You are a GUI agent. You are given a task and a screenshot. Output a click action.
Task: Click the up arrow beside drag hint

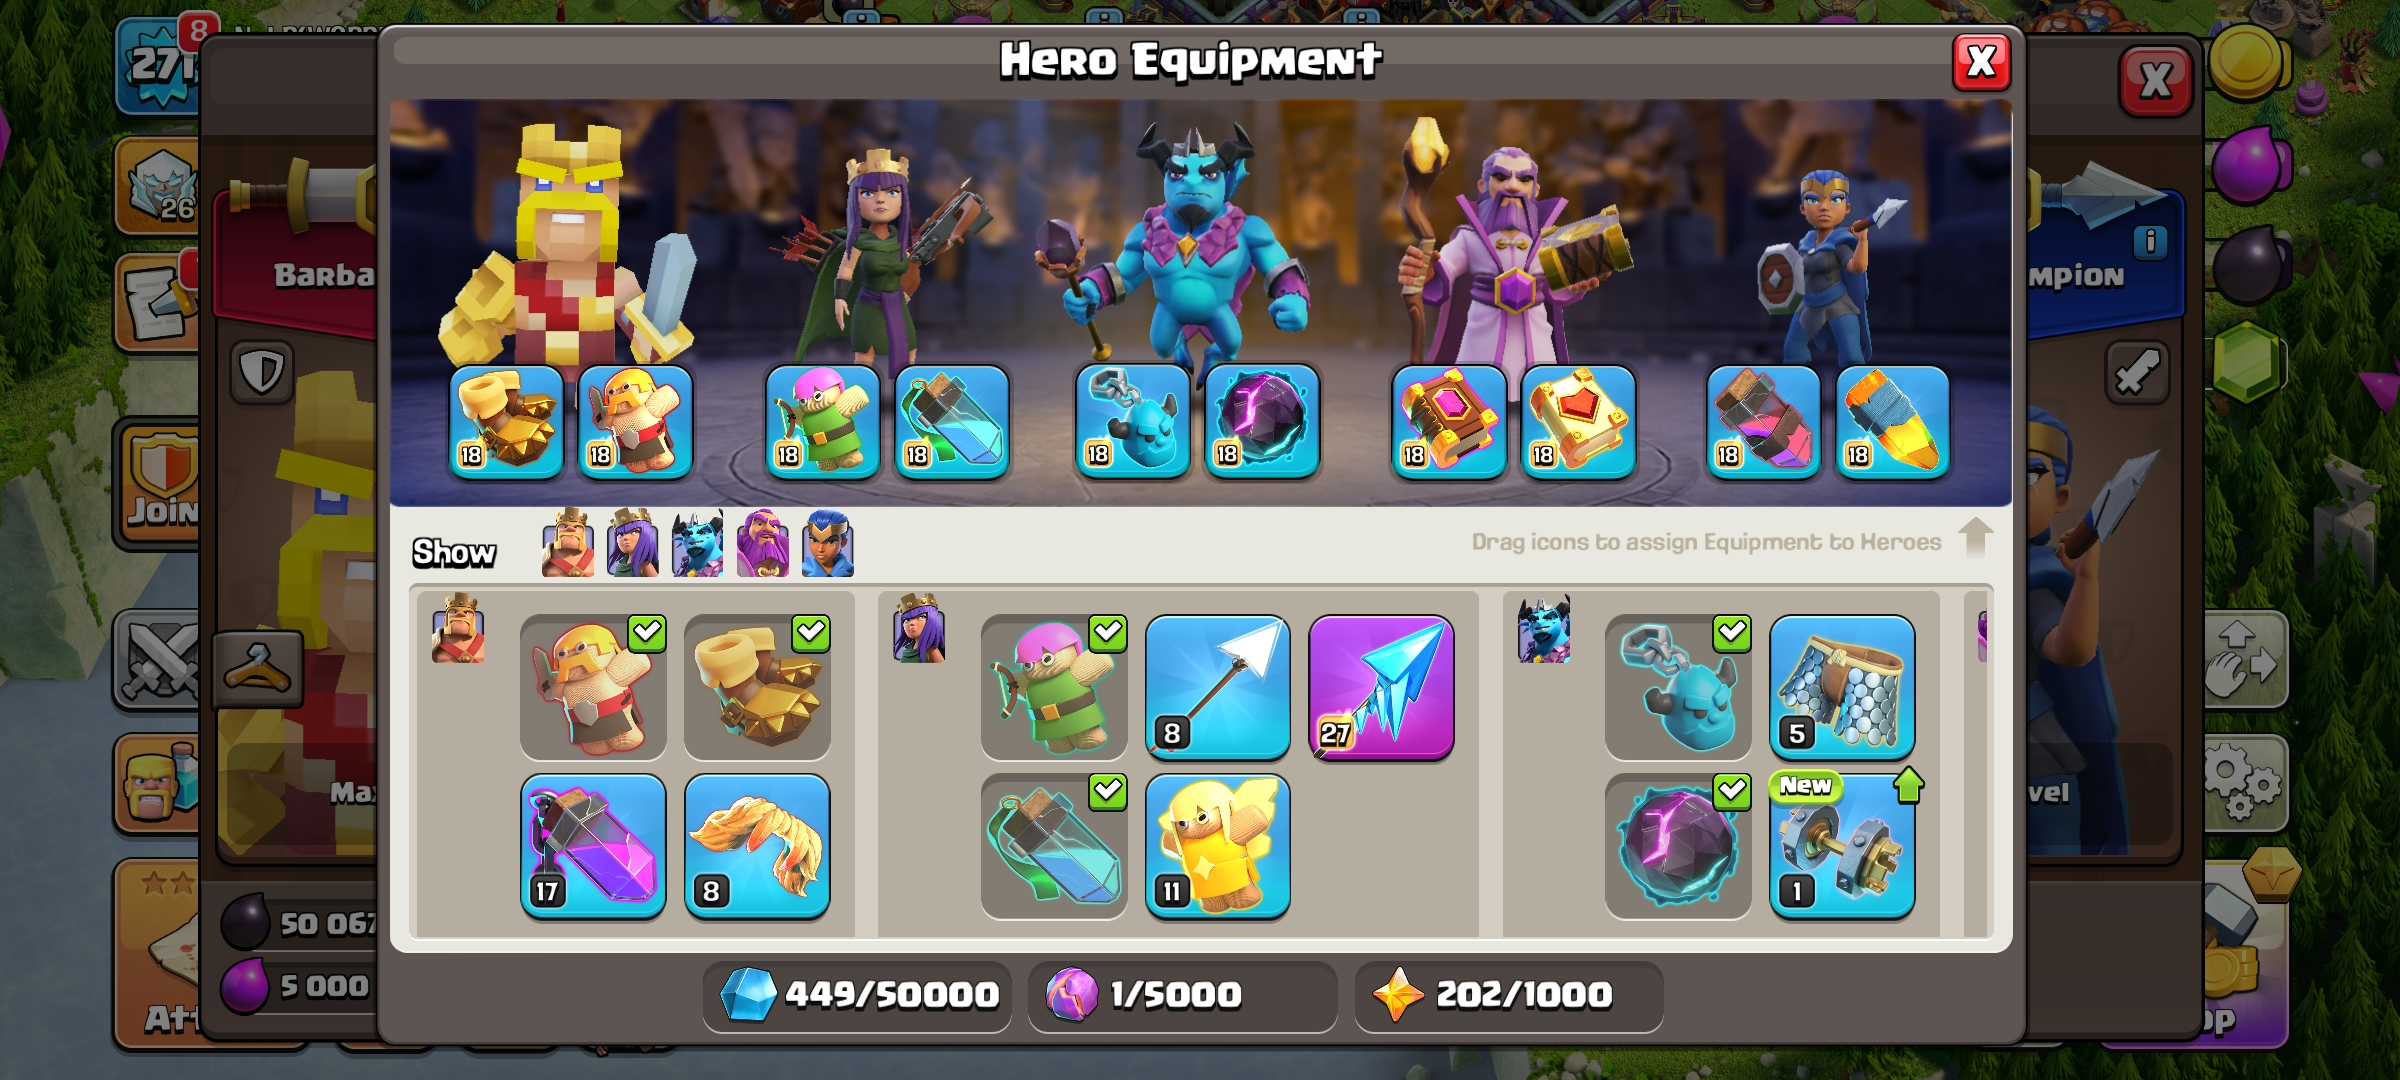(1976, 537)
